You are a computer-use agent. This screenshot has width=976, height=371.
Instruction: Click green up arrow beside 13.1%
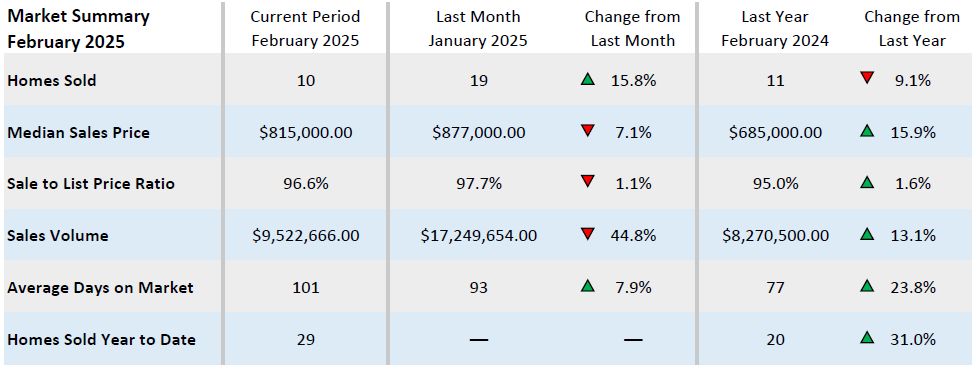(866, 235)
